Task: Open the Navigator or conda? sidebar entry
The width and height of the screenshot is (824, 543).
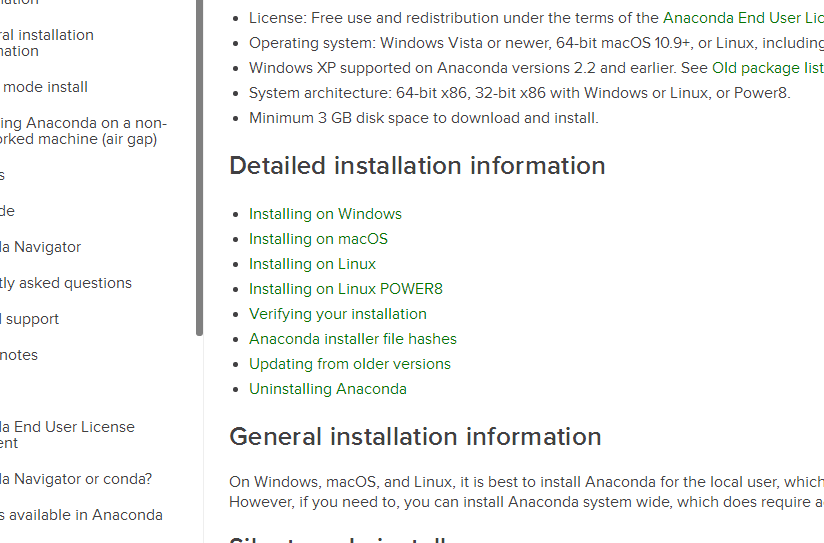Action: click(x=76, y=479)
